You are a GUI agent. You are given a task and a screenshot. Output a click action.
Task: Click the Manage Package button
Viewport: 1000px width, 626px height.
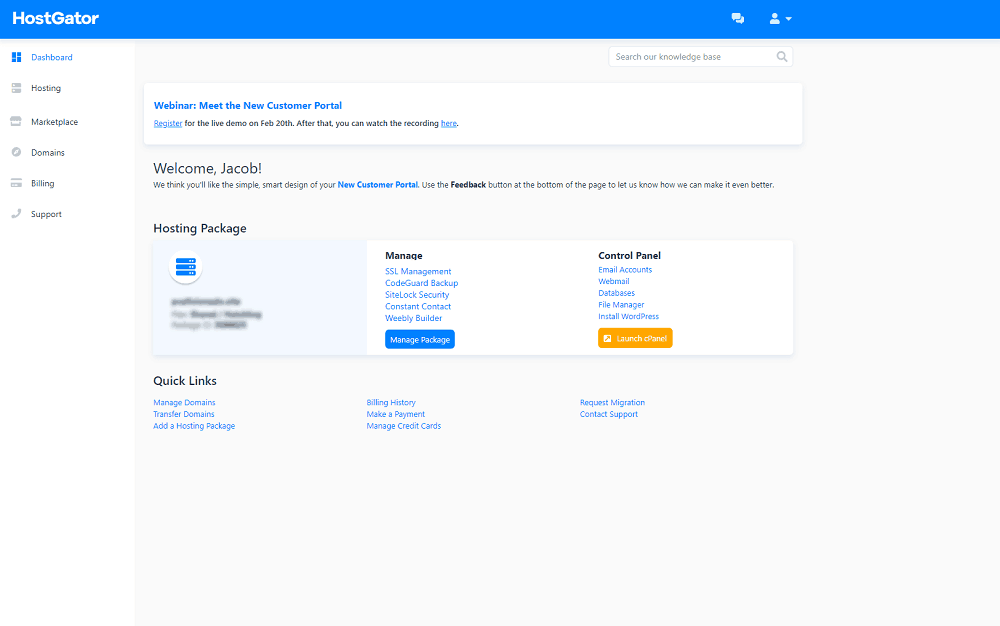pyautogui.click(x=420, y=339)
